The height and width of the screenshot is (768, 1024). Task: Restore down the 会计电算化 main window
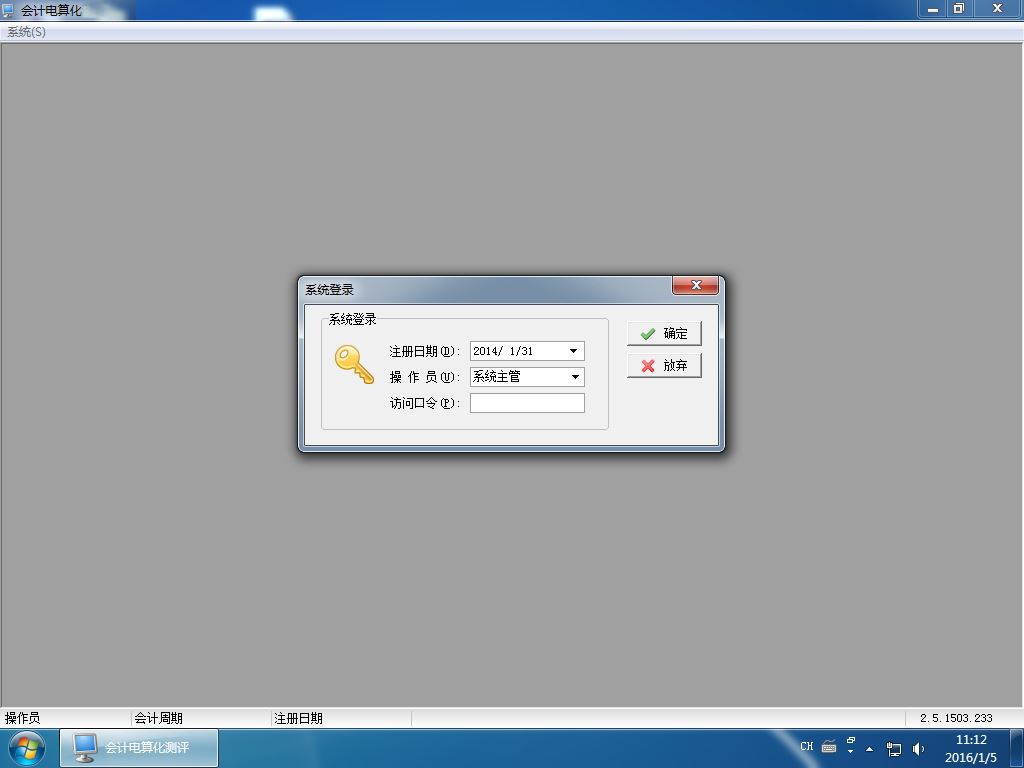(x=959, y=9)
